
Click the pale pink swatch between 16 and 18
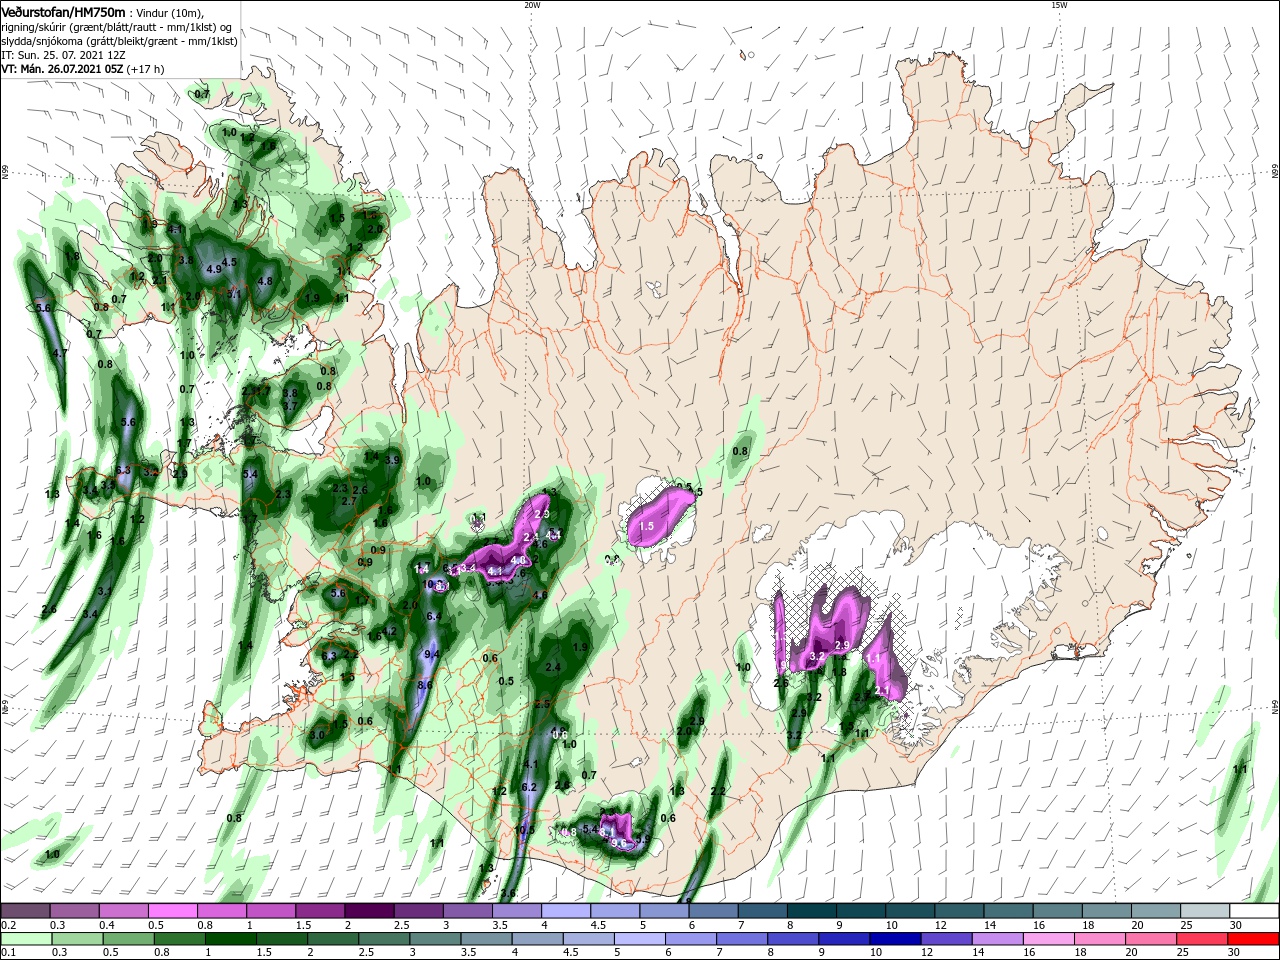coord(1049,939)
